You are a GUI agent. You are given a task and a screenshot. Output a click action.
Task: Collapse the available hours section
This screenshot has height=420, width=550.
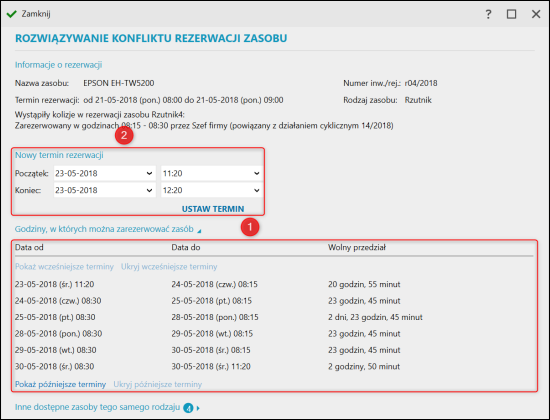199,231
